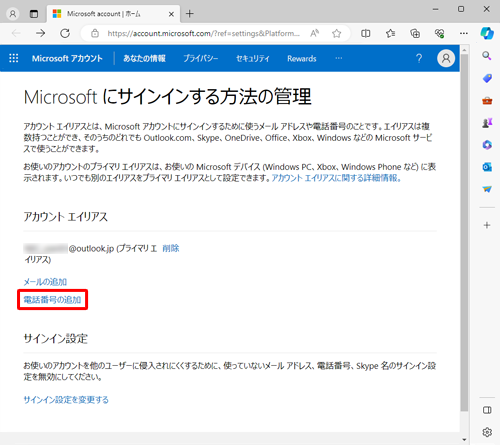This screenshot has width=500, height=445.
Task: Open sidebar Shopping tag icon
Action: point(487,78)
